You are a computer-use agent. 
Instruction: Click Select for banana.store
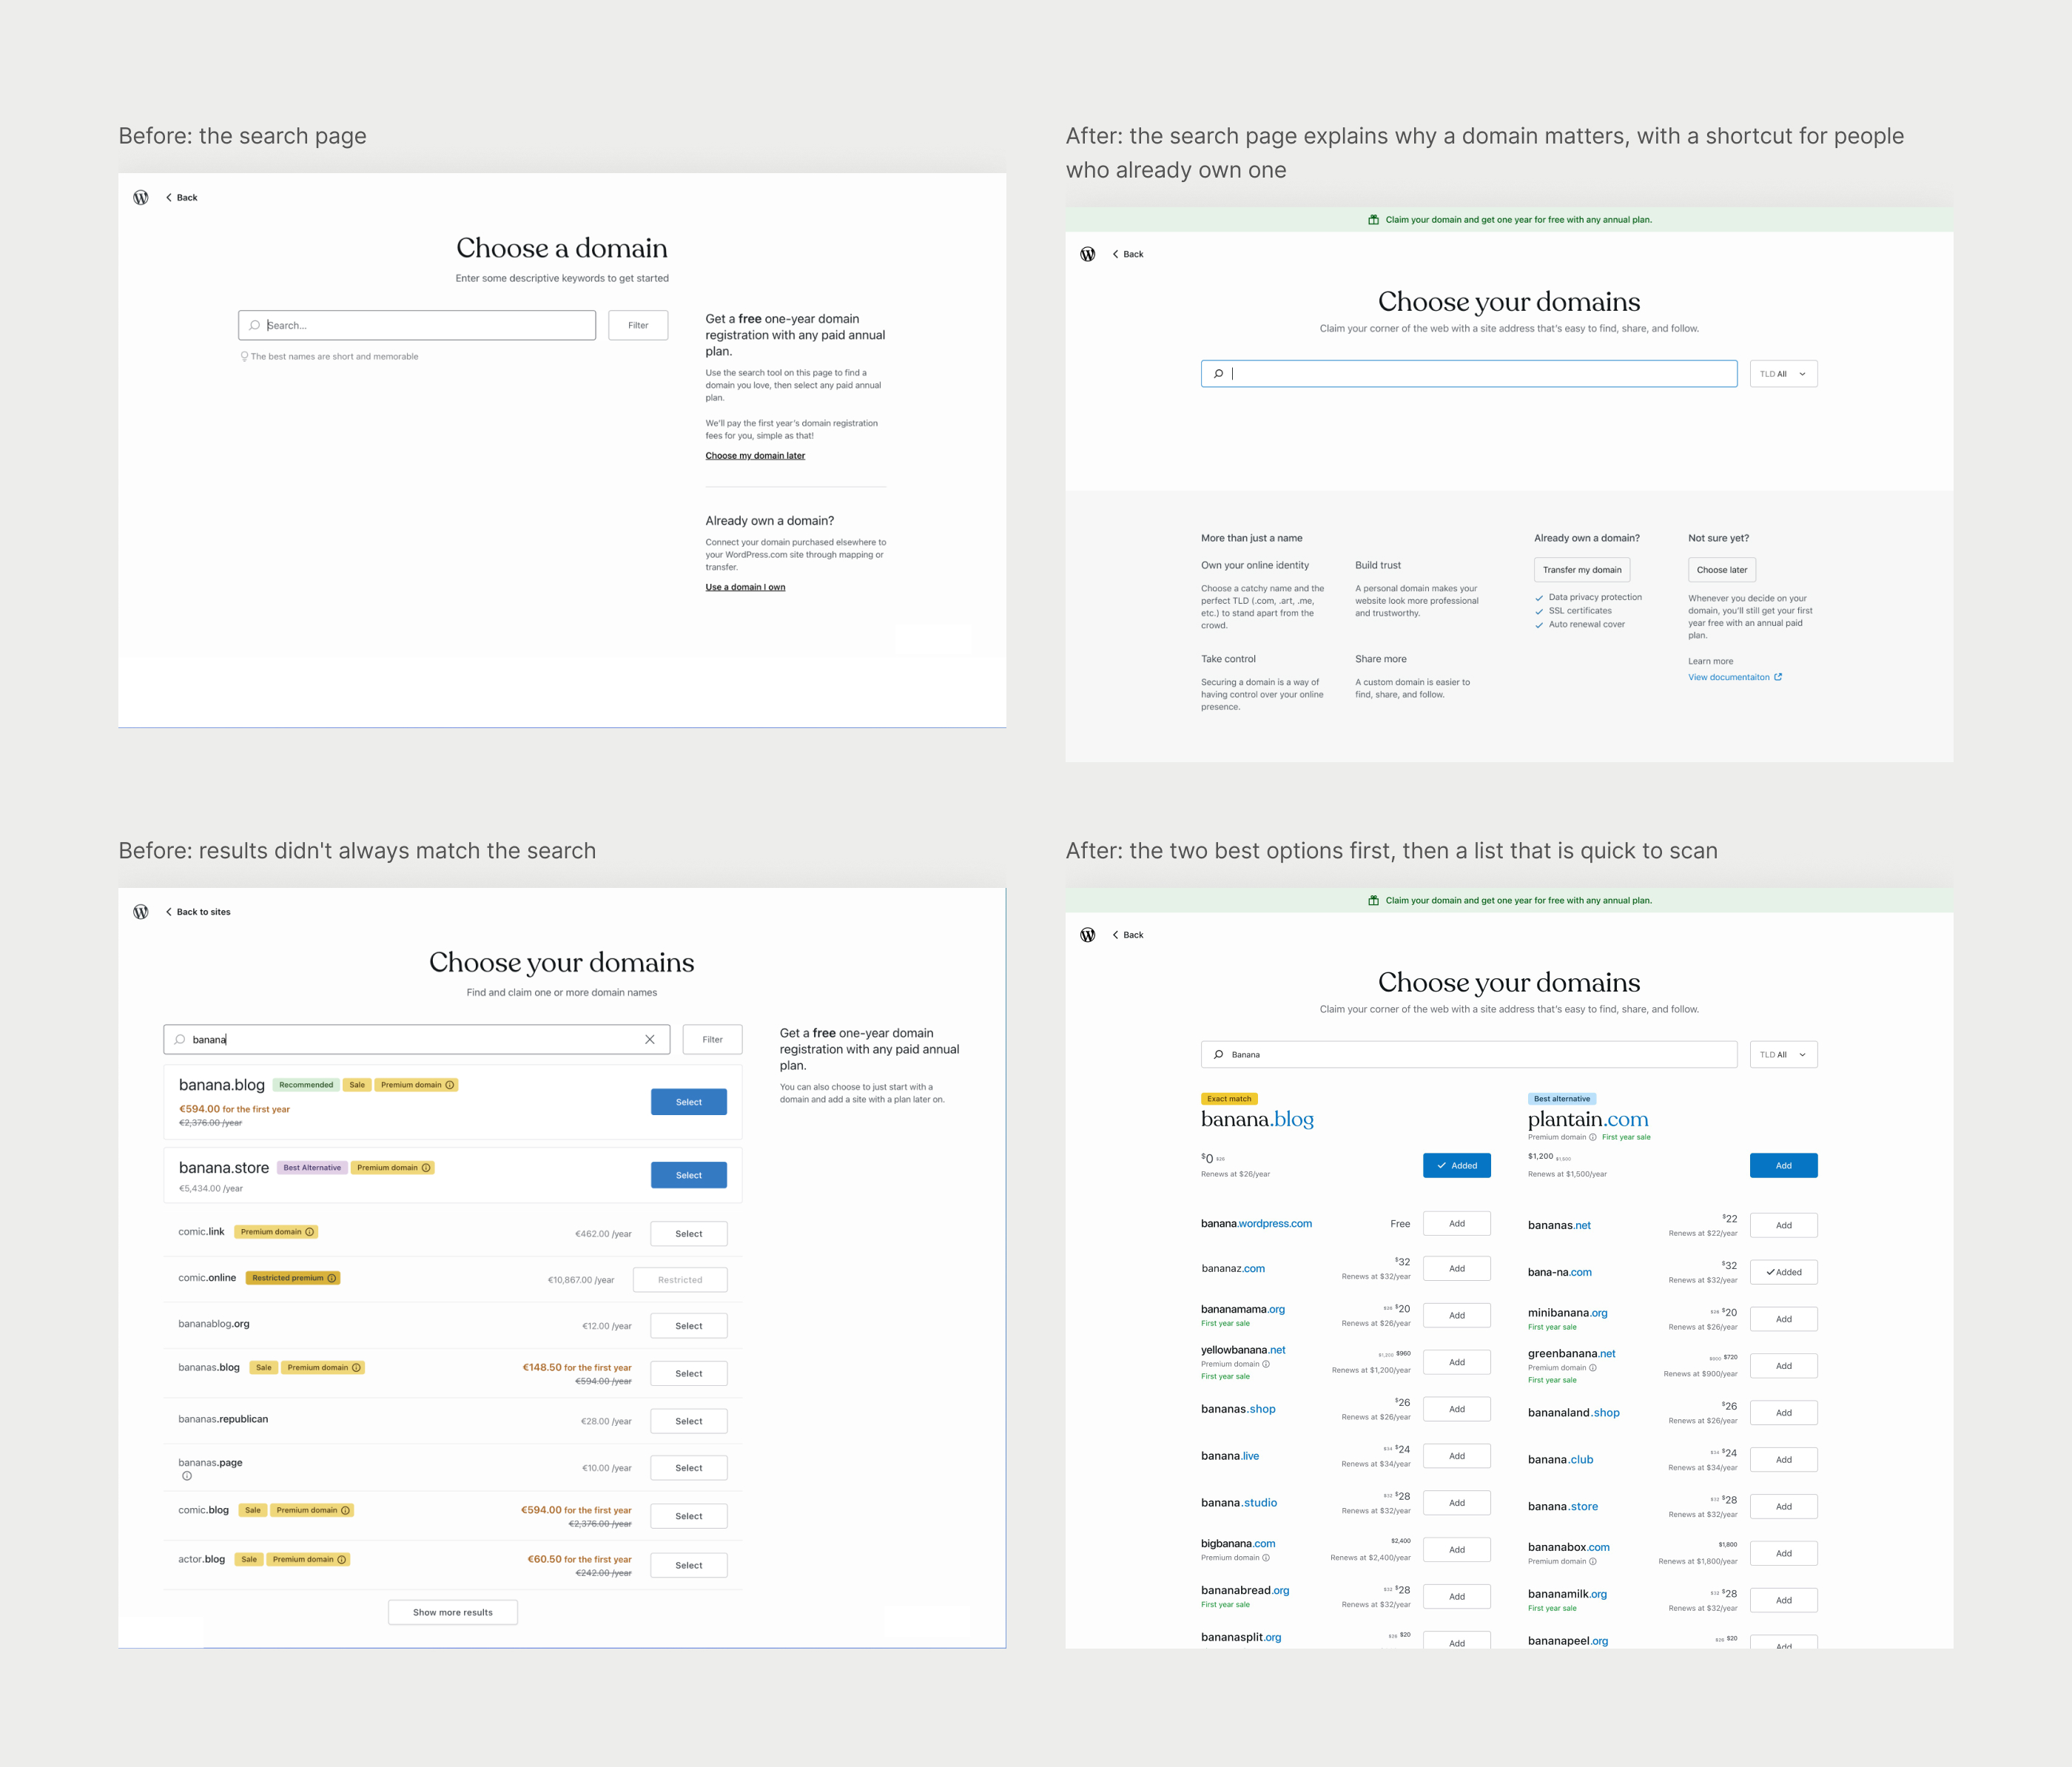pos(689,1176)
